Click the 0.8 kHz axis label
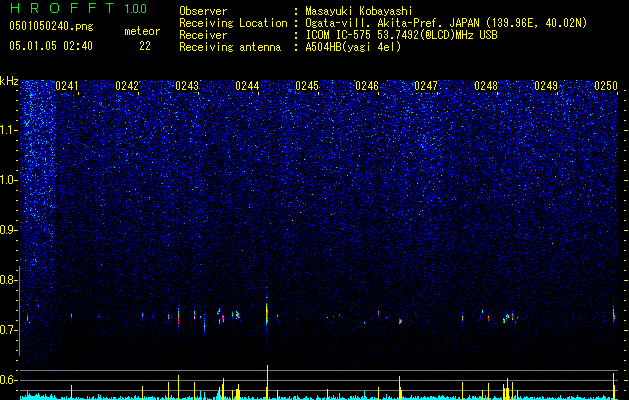This screenshot has height=400, width=629. (9, 280)
